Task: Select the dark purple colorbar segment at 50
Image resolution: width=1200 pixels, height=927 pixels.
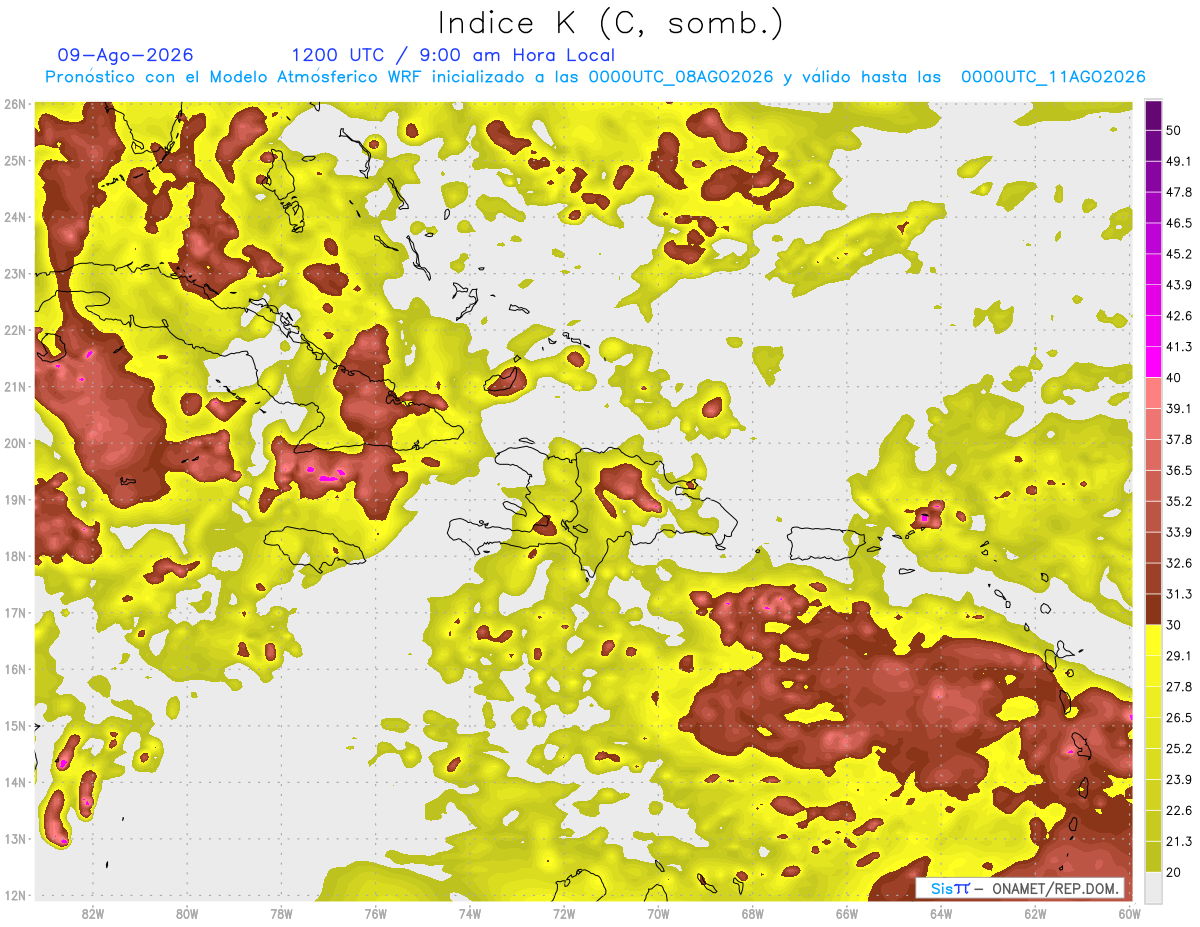Action: pos(1153,114)
